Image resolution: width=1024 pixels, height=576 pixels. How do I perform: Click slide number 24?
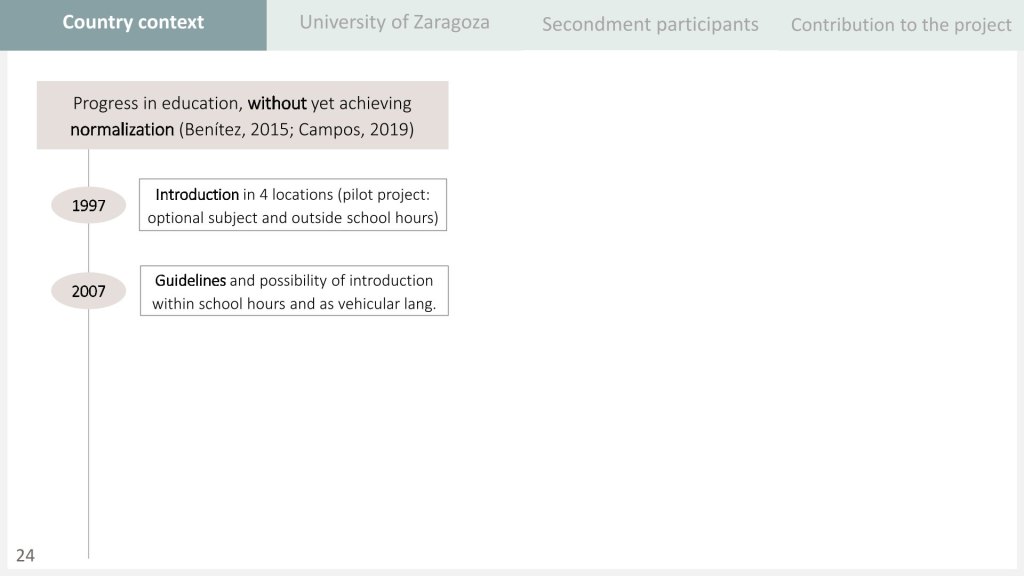click(25, 556)
